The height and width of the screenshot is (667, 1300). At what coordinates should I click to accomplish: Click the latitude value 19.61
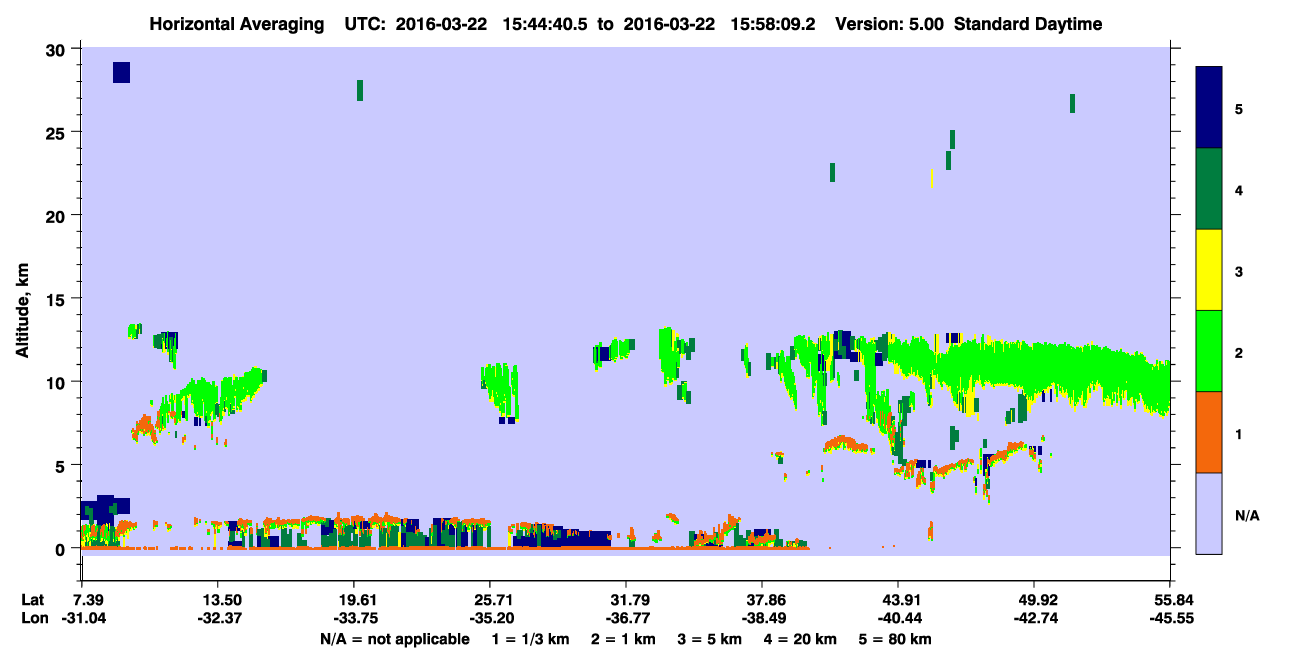tap(353, 600)
